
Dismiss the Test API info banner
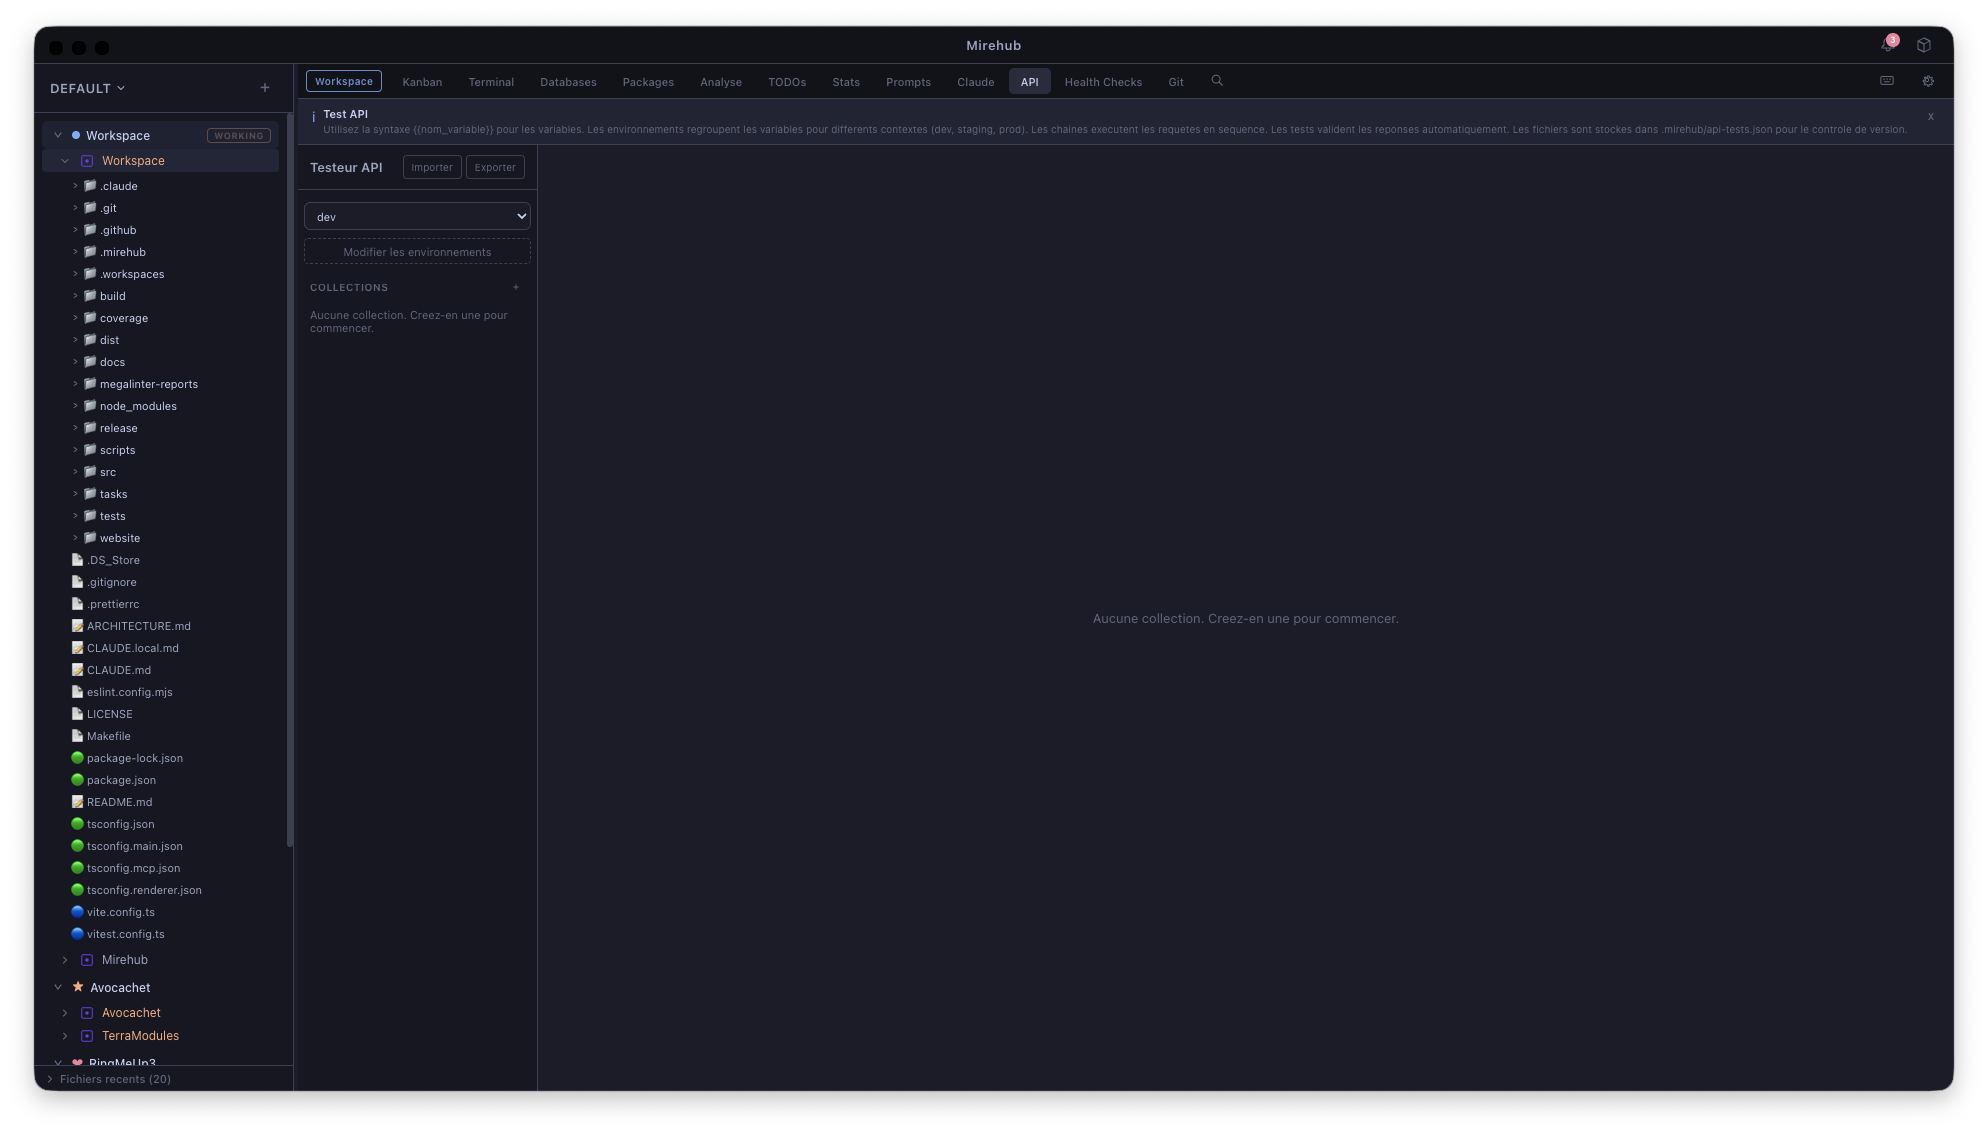click(1931, 116)
